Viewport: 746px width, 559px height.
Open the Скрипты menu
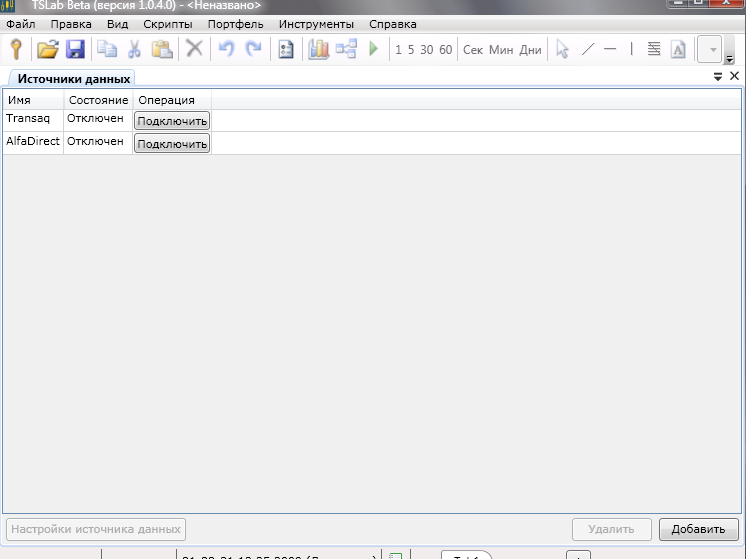click(x=167, y=24)
